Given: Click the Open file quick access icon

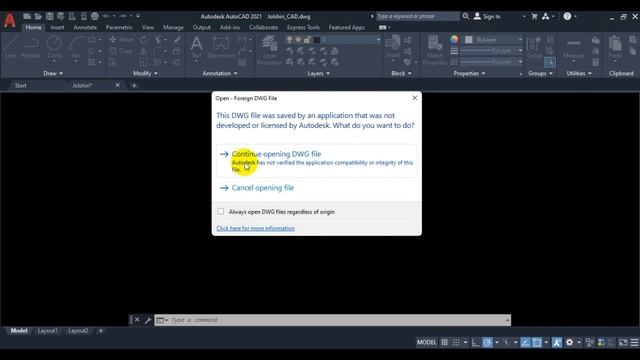Looking at the screenshot, I should coord(38,16).
